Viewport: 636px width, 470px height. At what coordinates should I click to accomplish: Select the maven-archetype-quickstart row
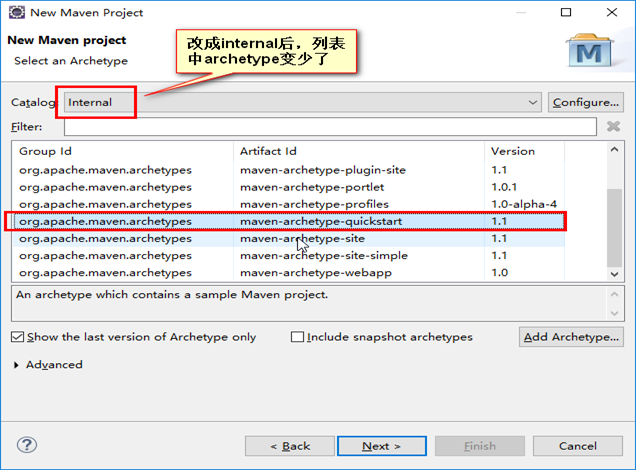click(x=288, y=221)
